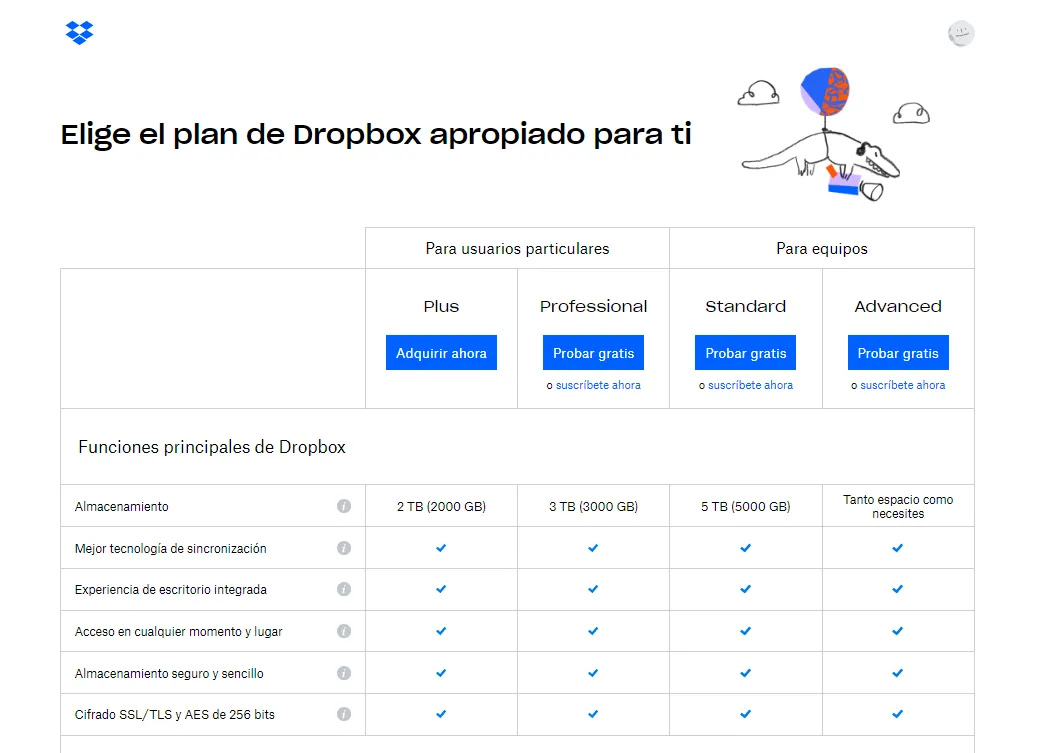The height and width of the screenshot is (753, 1045).
Task: Click Advanced checkmark for Mejor tecnología de sincronización
Action: (898, 548)
